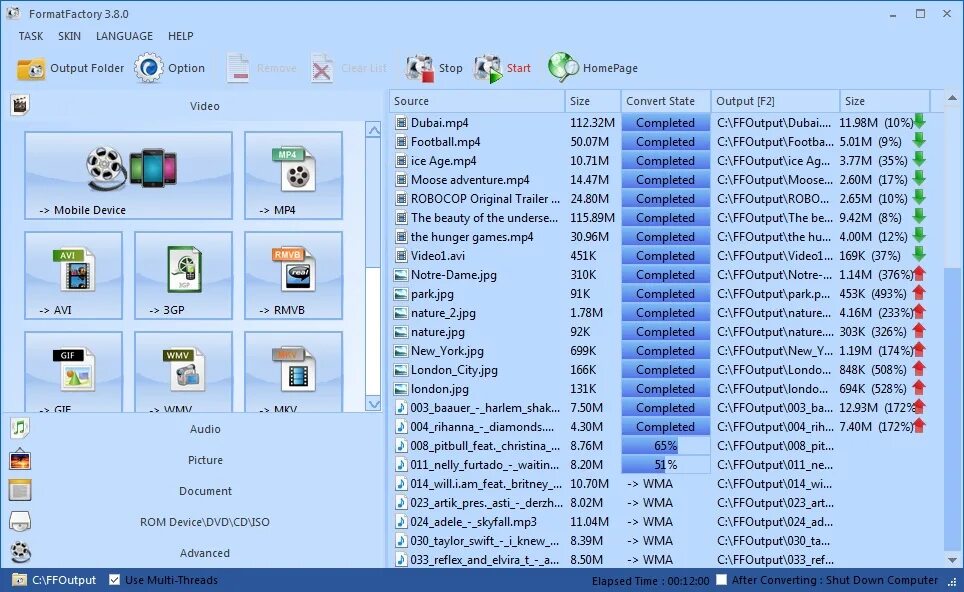Select the ice Age.mp4 row
This screenshot has width=964, height=592.
point(666,161)
